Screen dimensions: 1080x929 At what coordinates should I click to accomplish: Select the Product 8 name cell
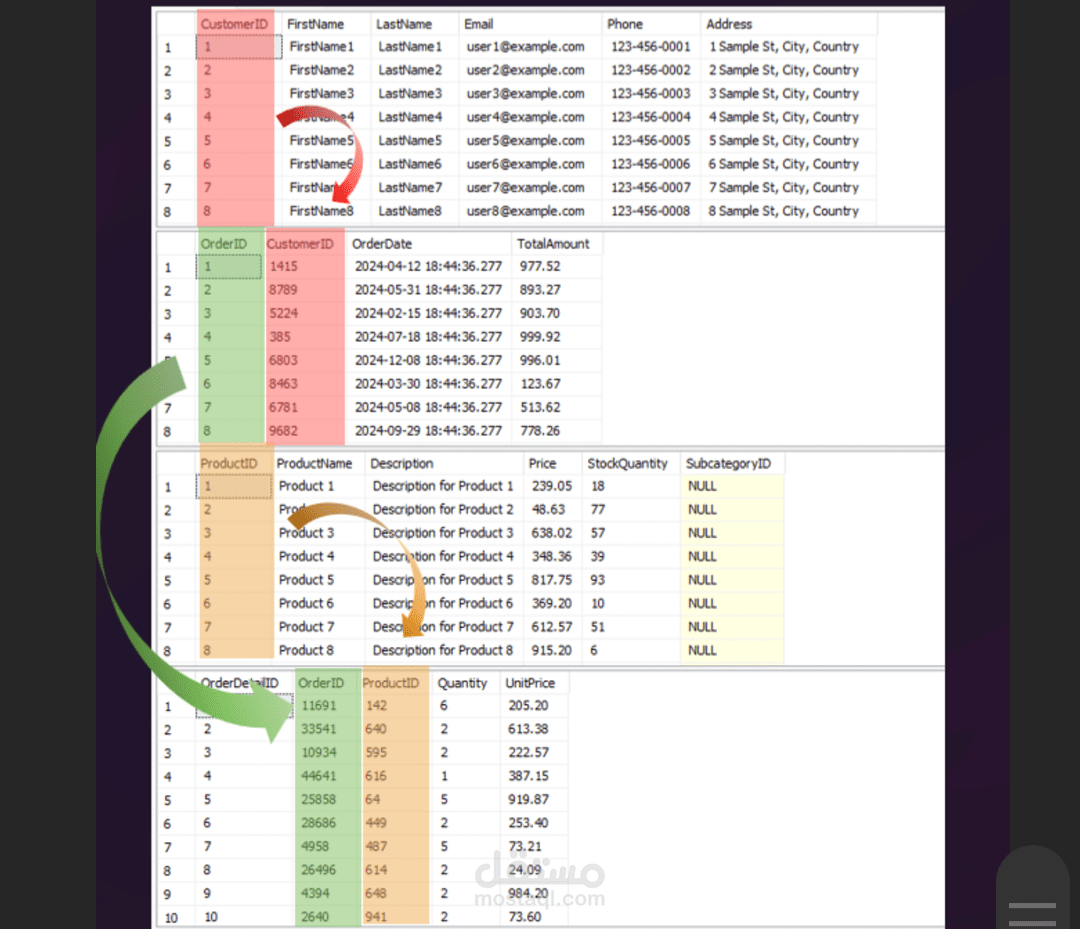point(307,650)
